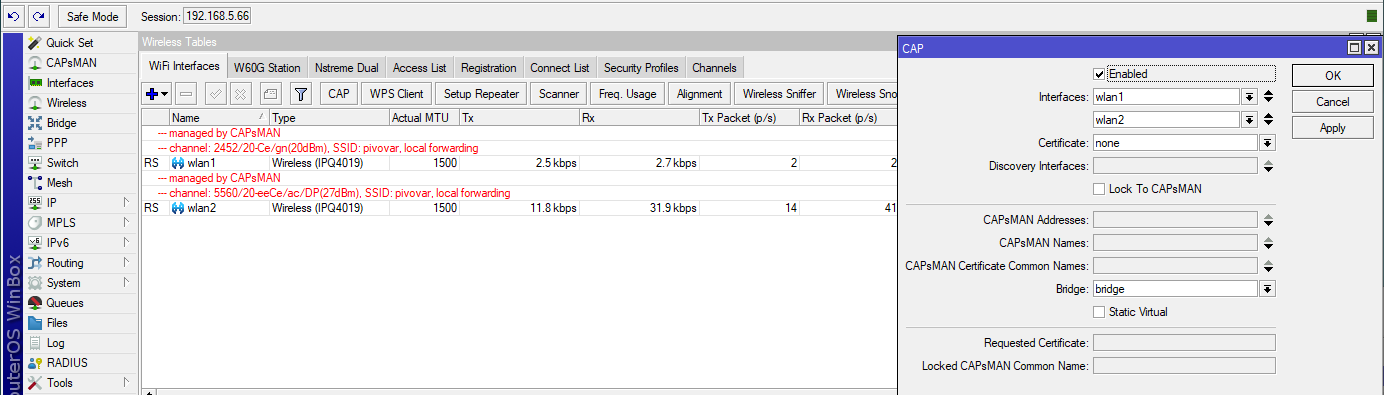This screenshot has width=1384, height=395.
Task: Click the Redo arrow icon
Action: point(38,16)
